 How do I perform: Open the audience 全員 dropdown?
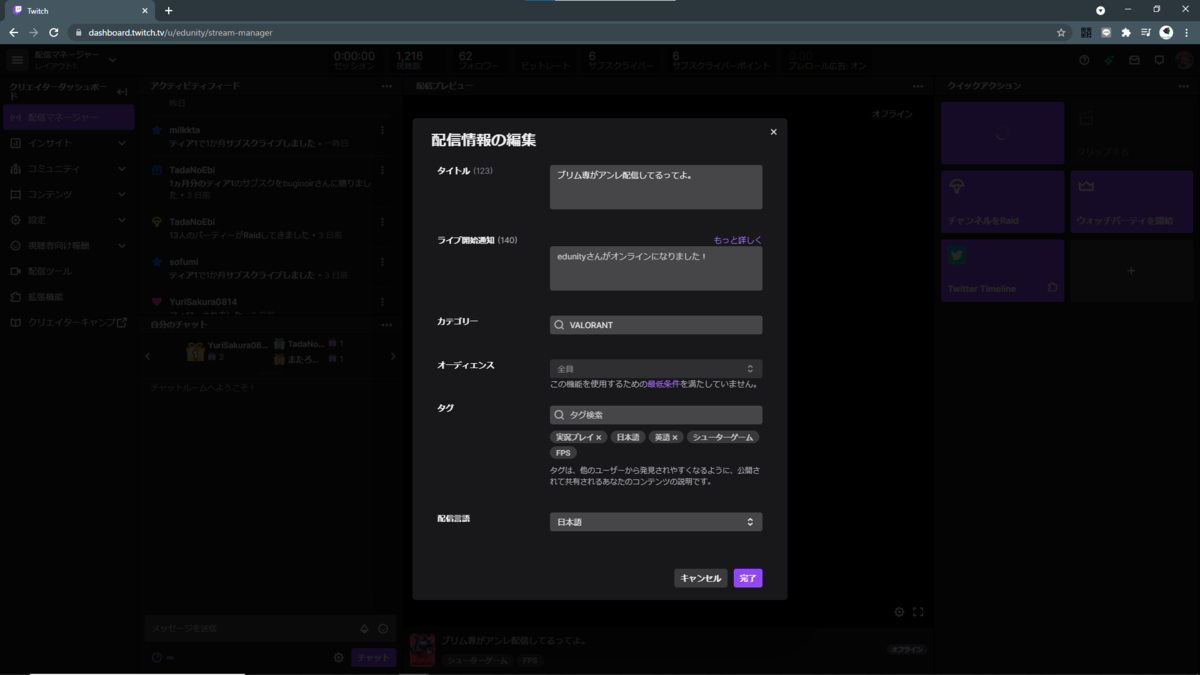[656, 369]
